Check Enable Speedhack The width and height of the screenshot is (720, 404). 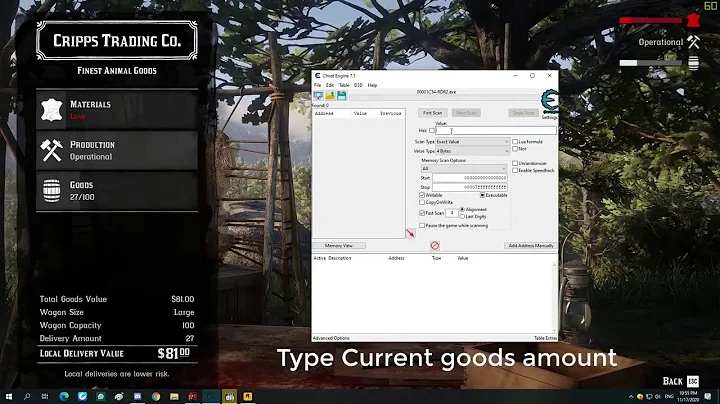(x=515, y=170)
